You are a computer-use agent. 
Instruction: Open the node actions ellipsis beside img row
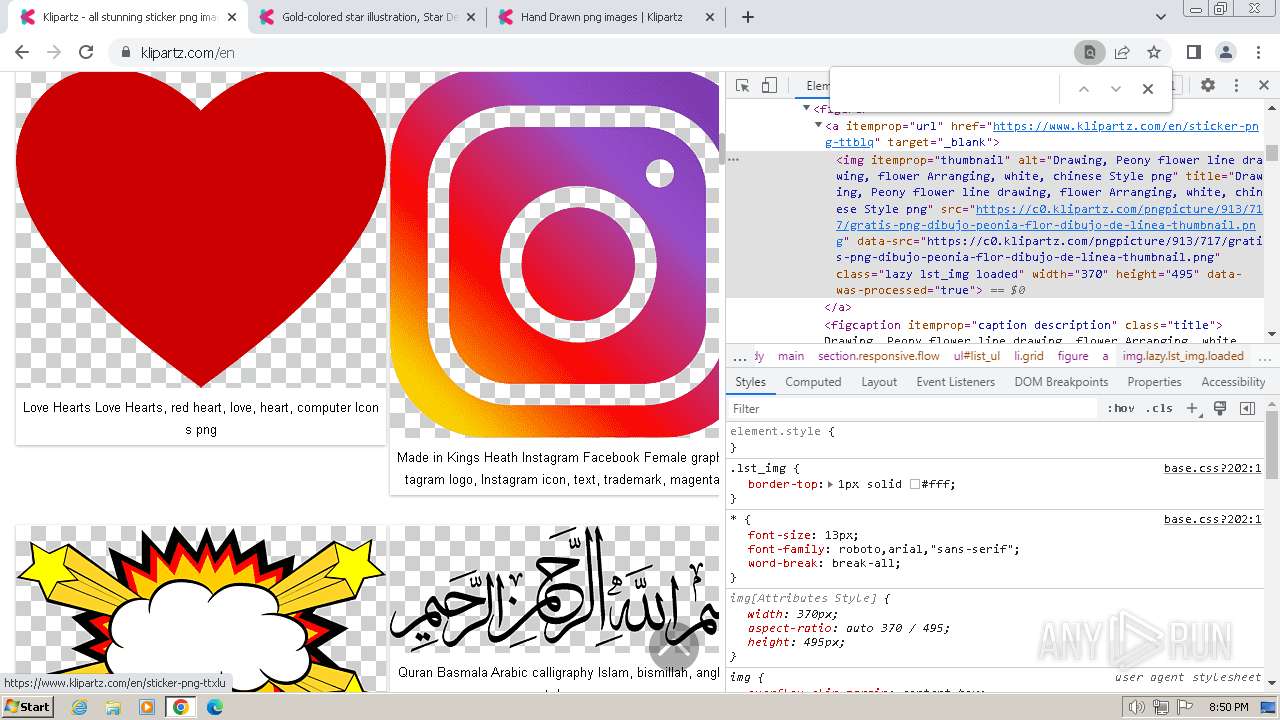pyautogui.click(x=733, y=159)
